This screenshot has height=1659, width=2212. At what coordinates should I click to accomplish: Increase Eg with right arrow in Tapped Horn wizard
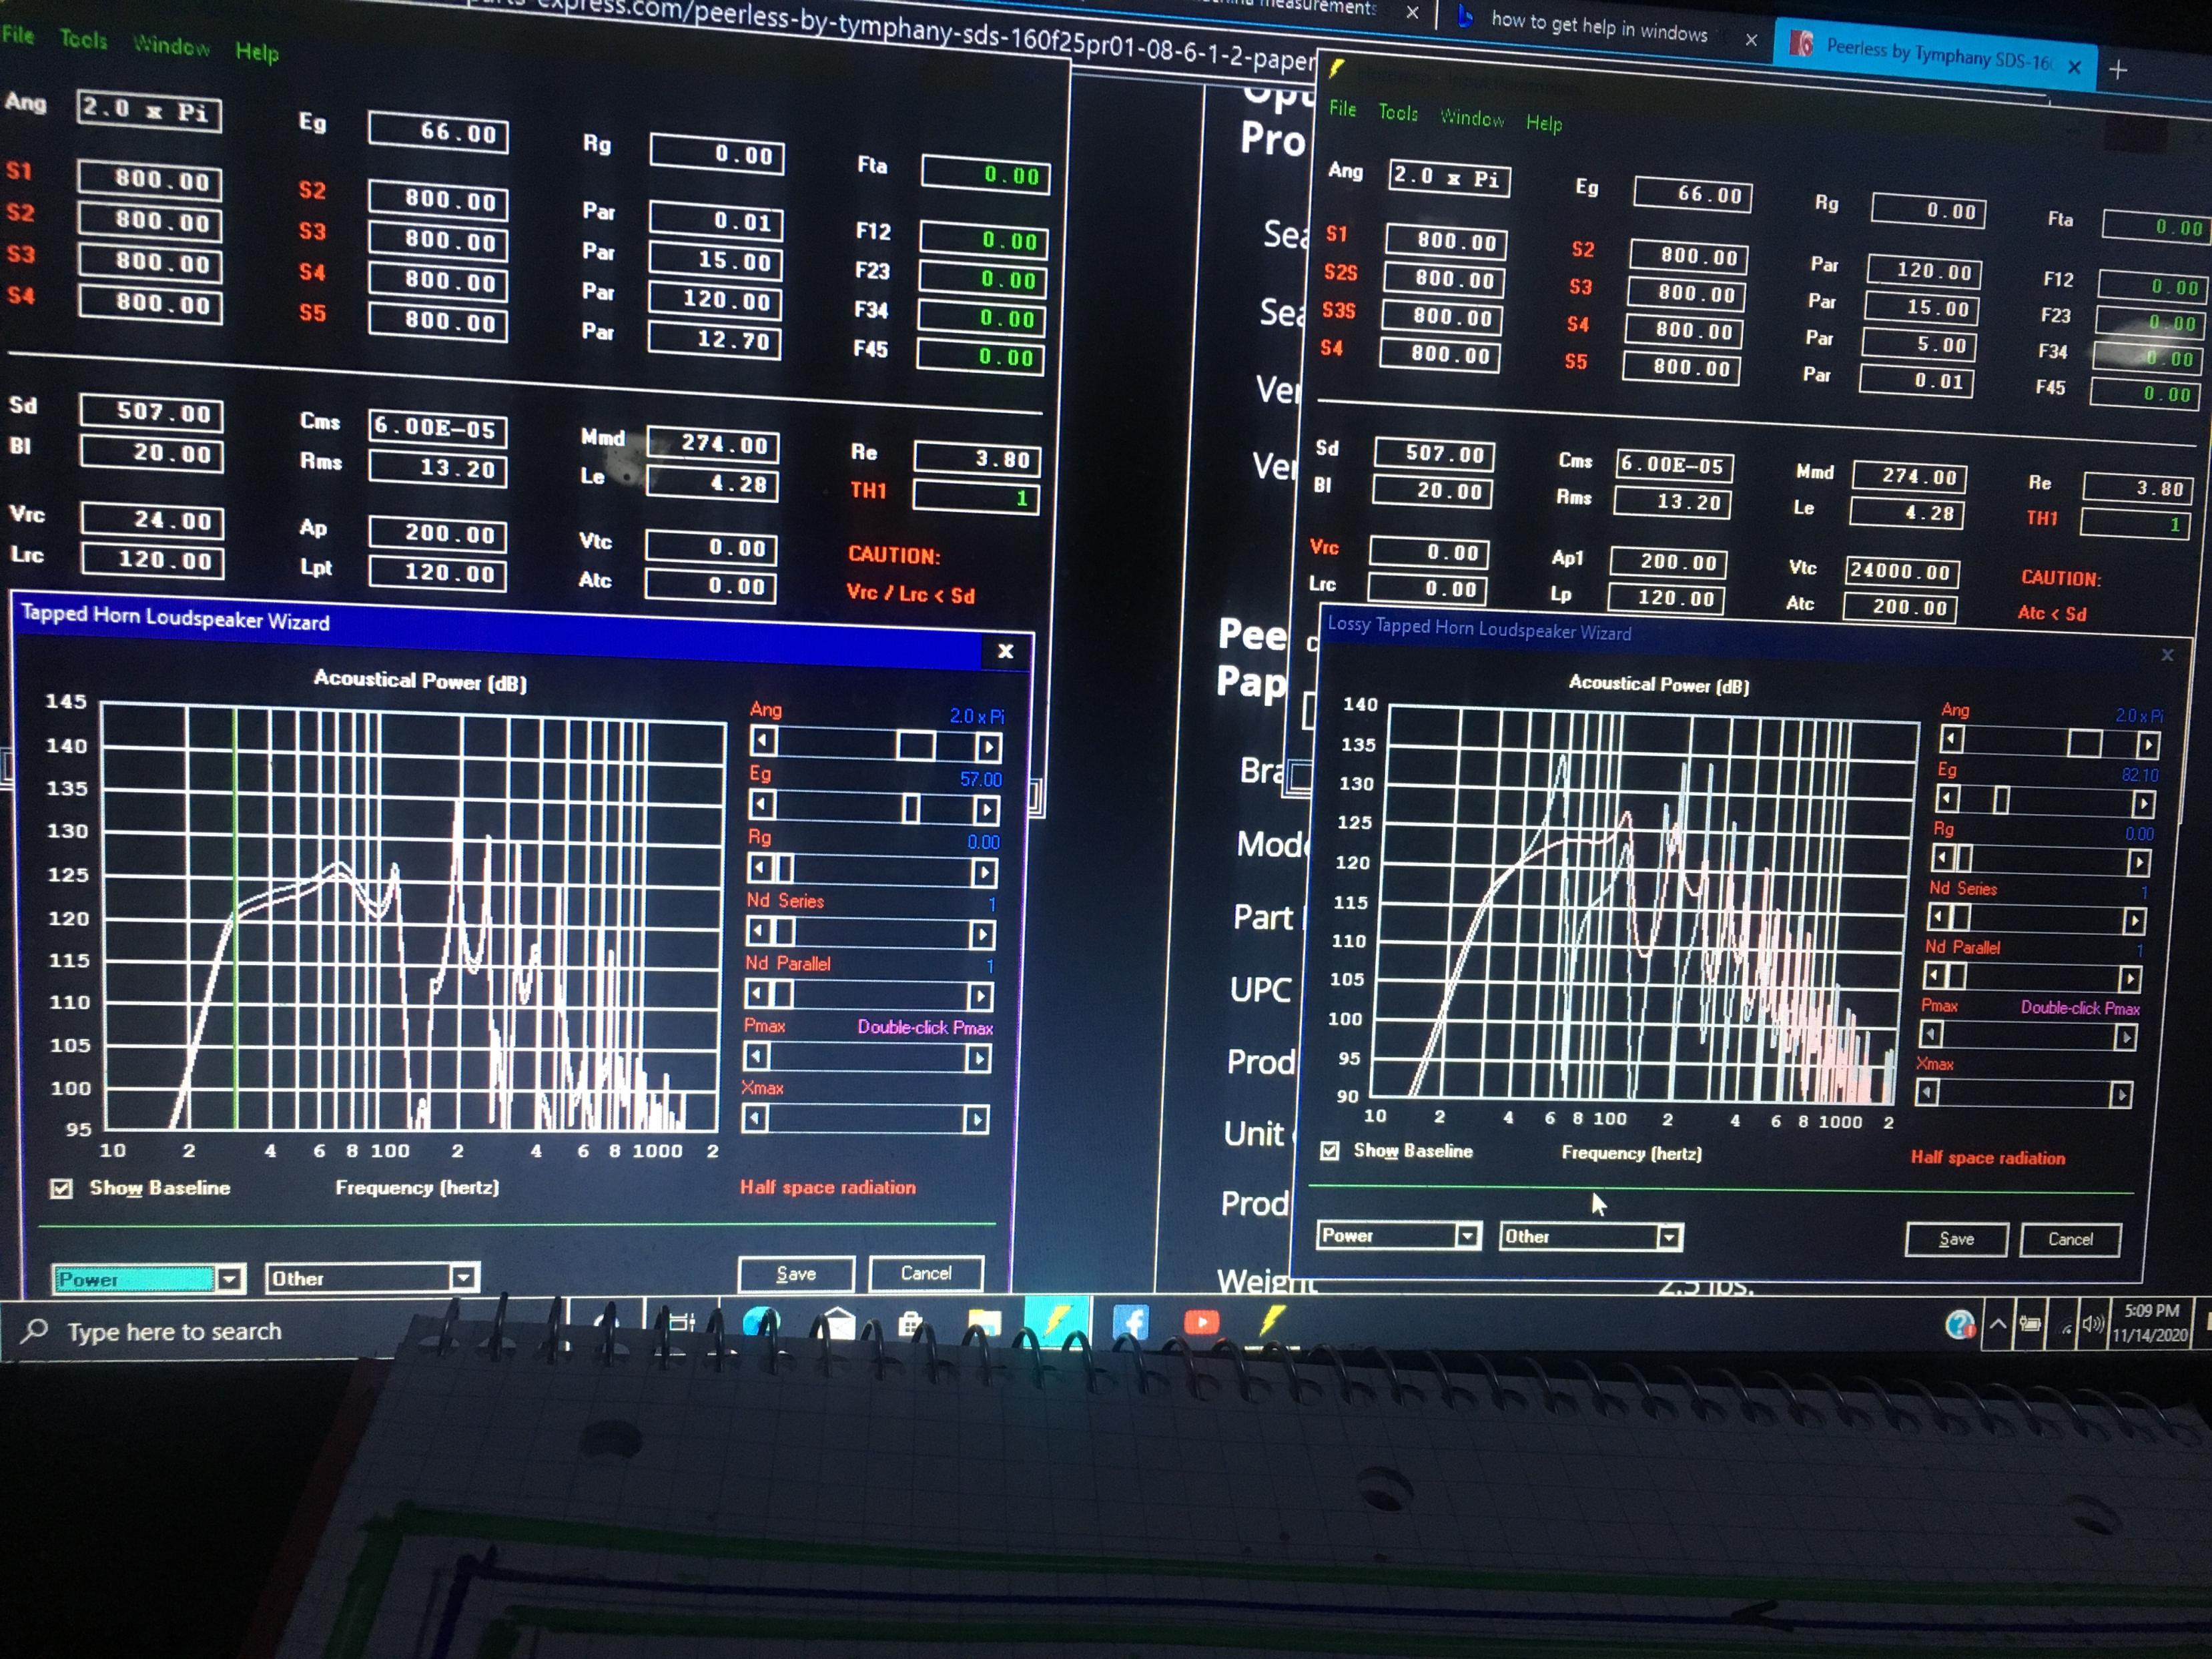[x=986, y=809]
